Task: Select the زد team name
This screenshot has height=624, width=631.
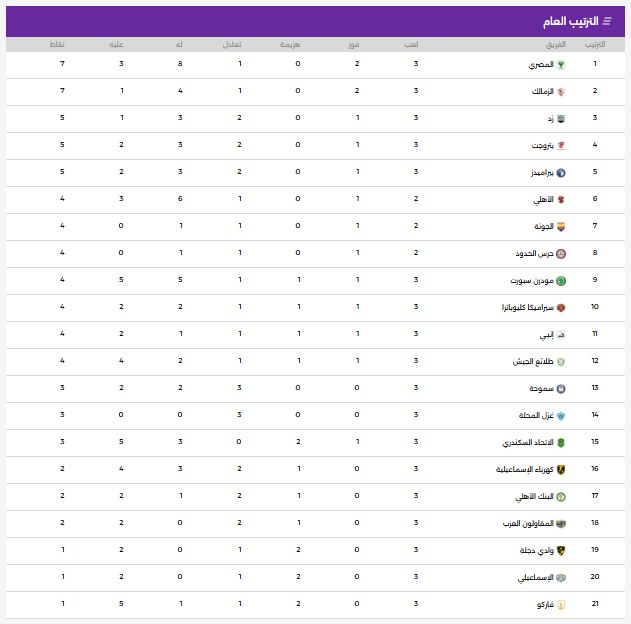Action: 551,119
